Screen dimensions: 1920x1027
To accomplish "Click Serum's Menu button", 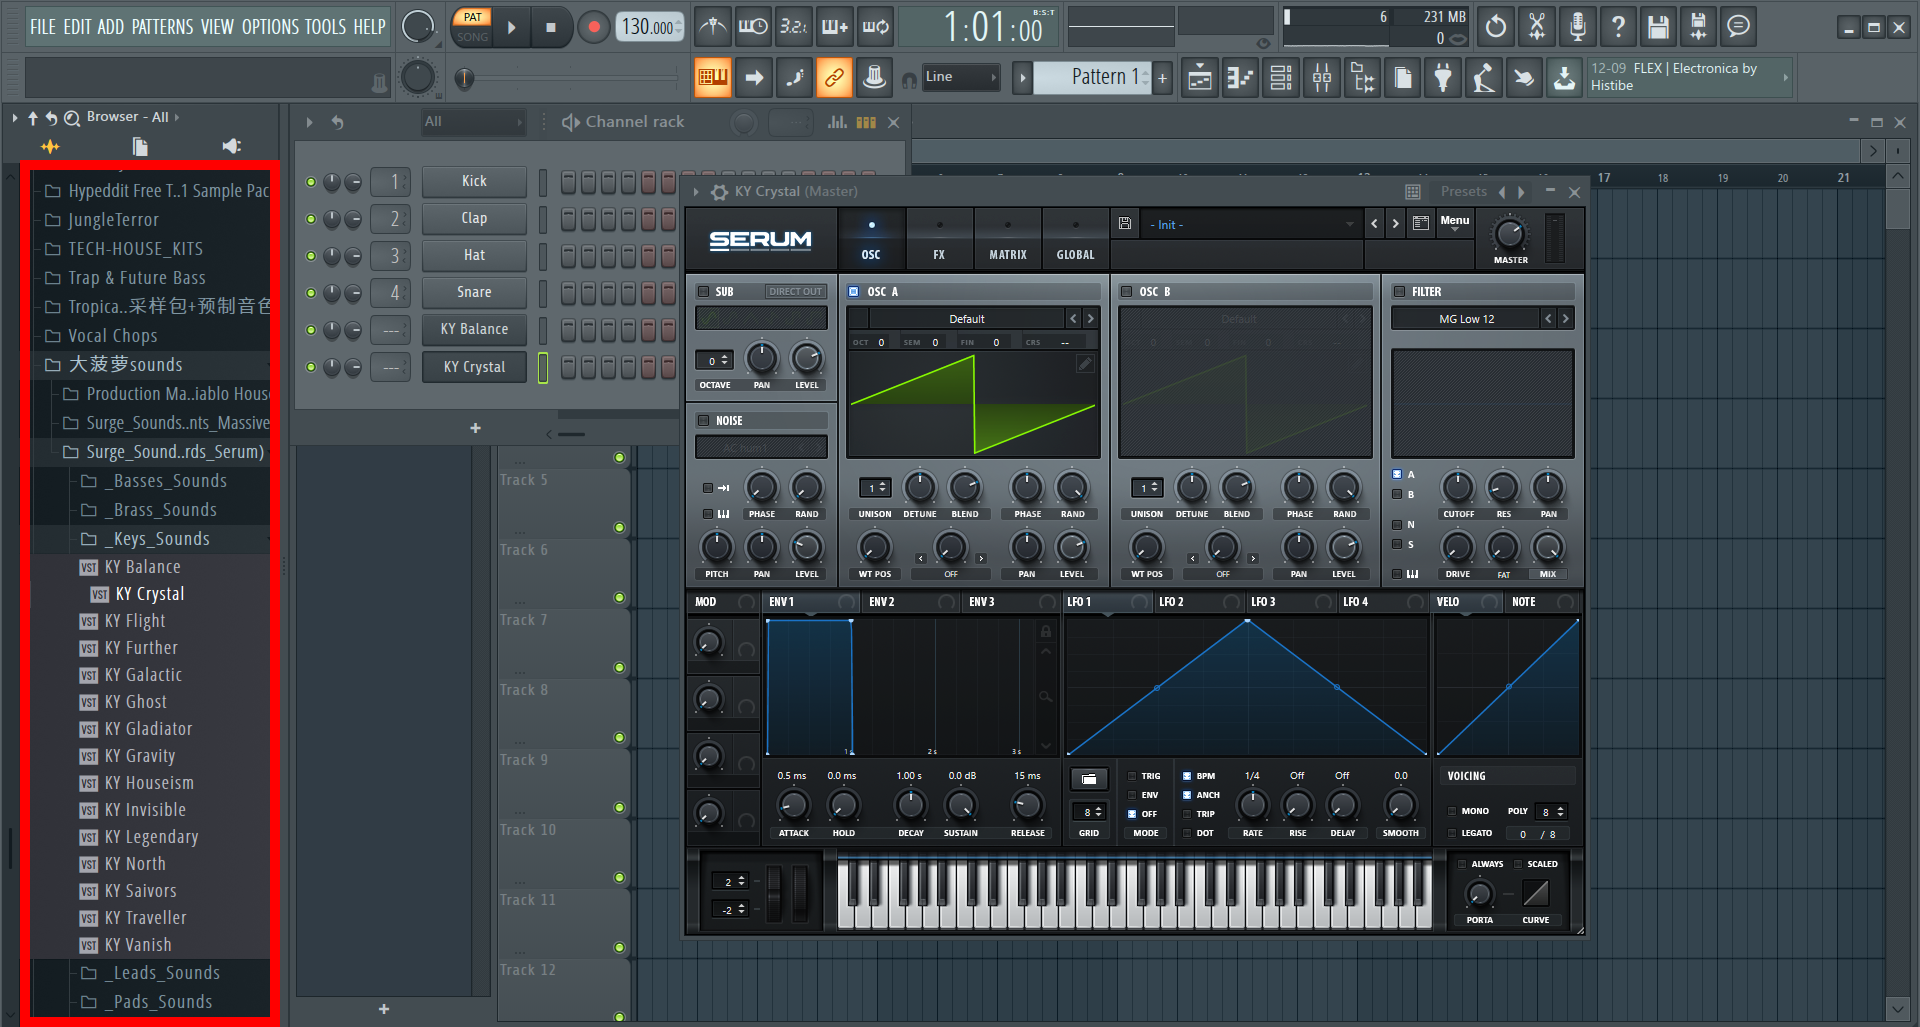I will point(1455,224).
